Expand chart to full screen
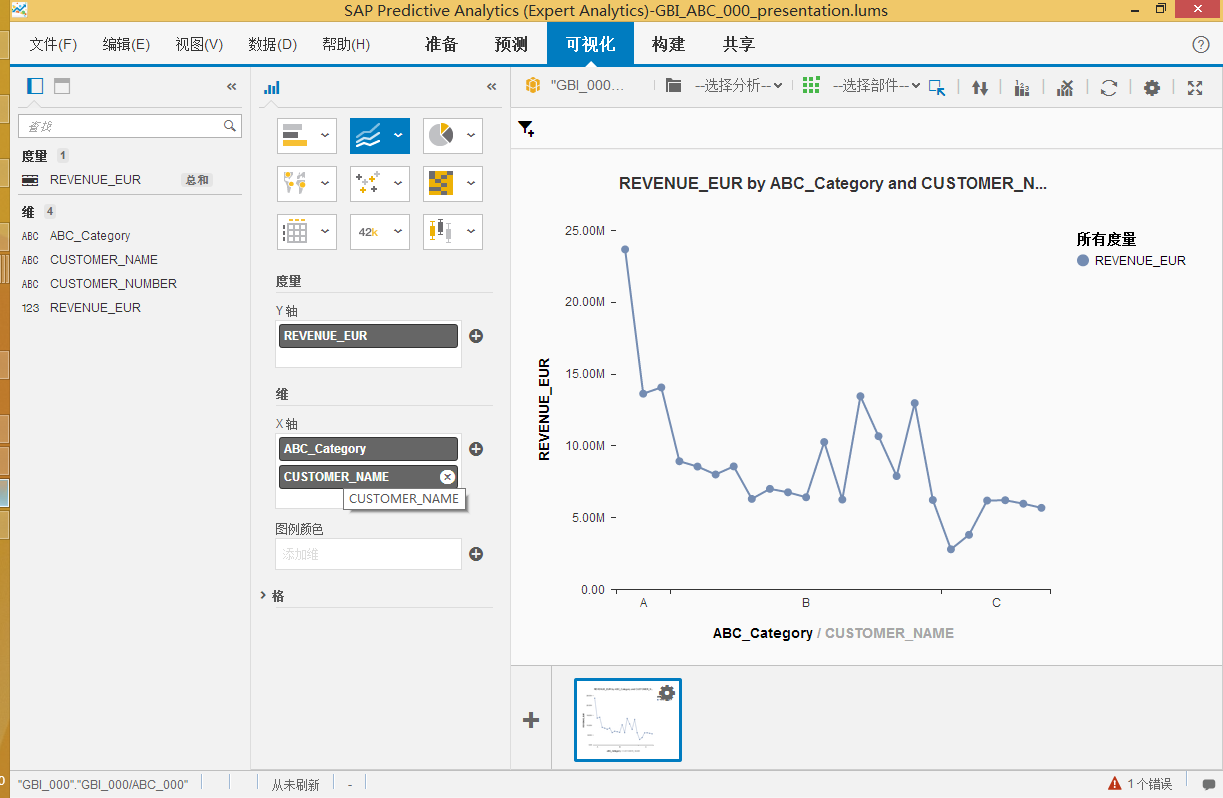 1195,87
